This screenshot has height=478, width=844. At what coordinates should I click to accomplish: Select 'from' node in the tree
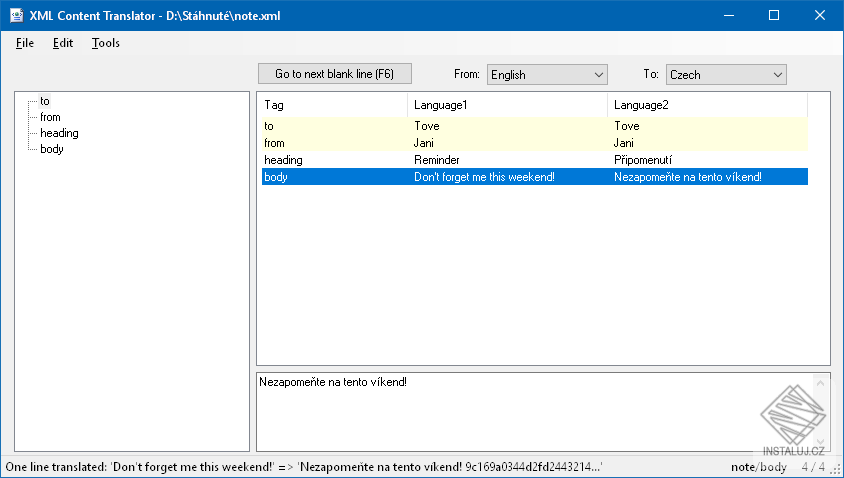50,117
